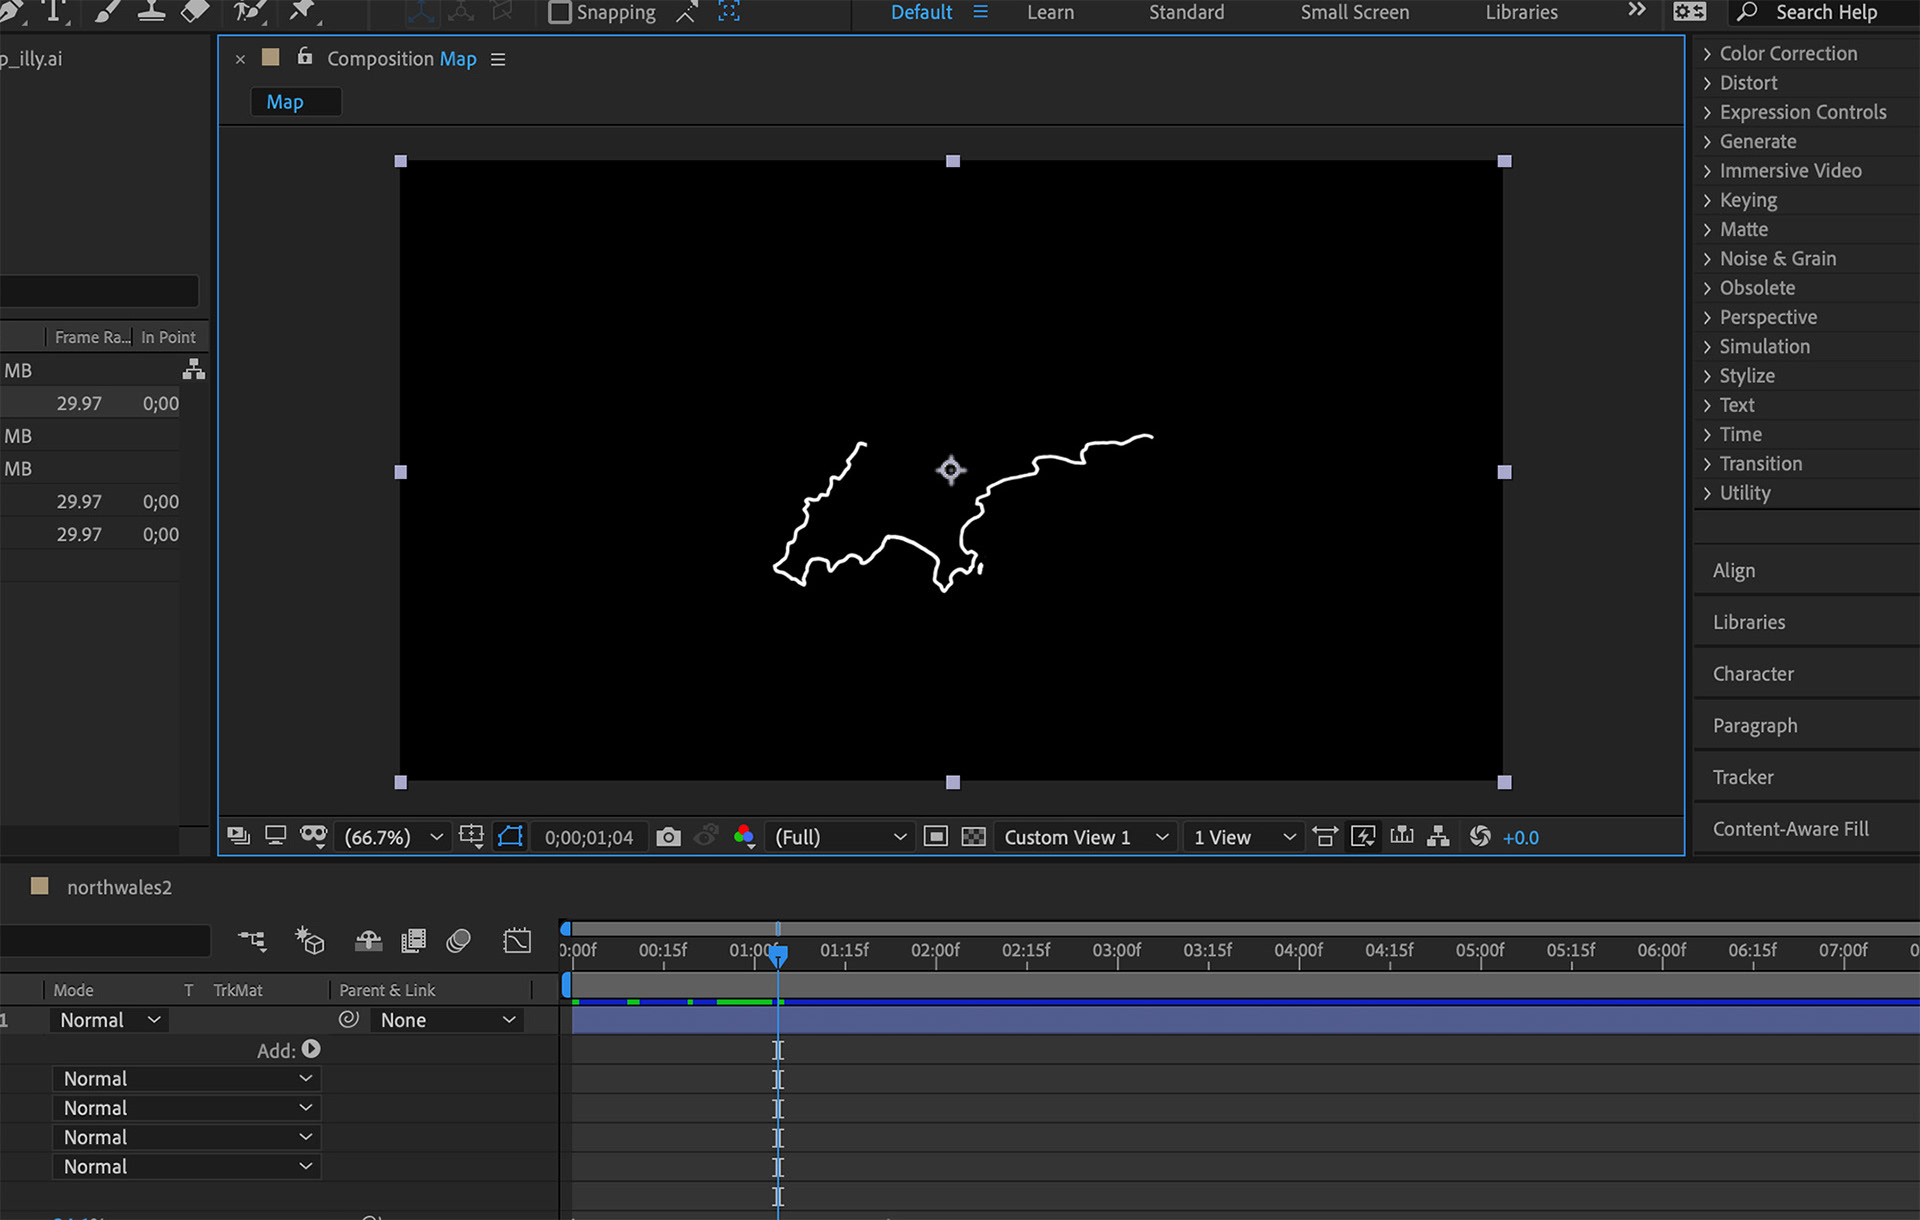
Task: Open the grid and guide options icon
Action: tap(471, 837)
